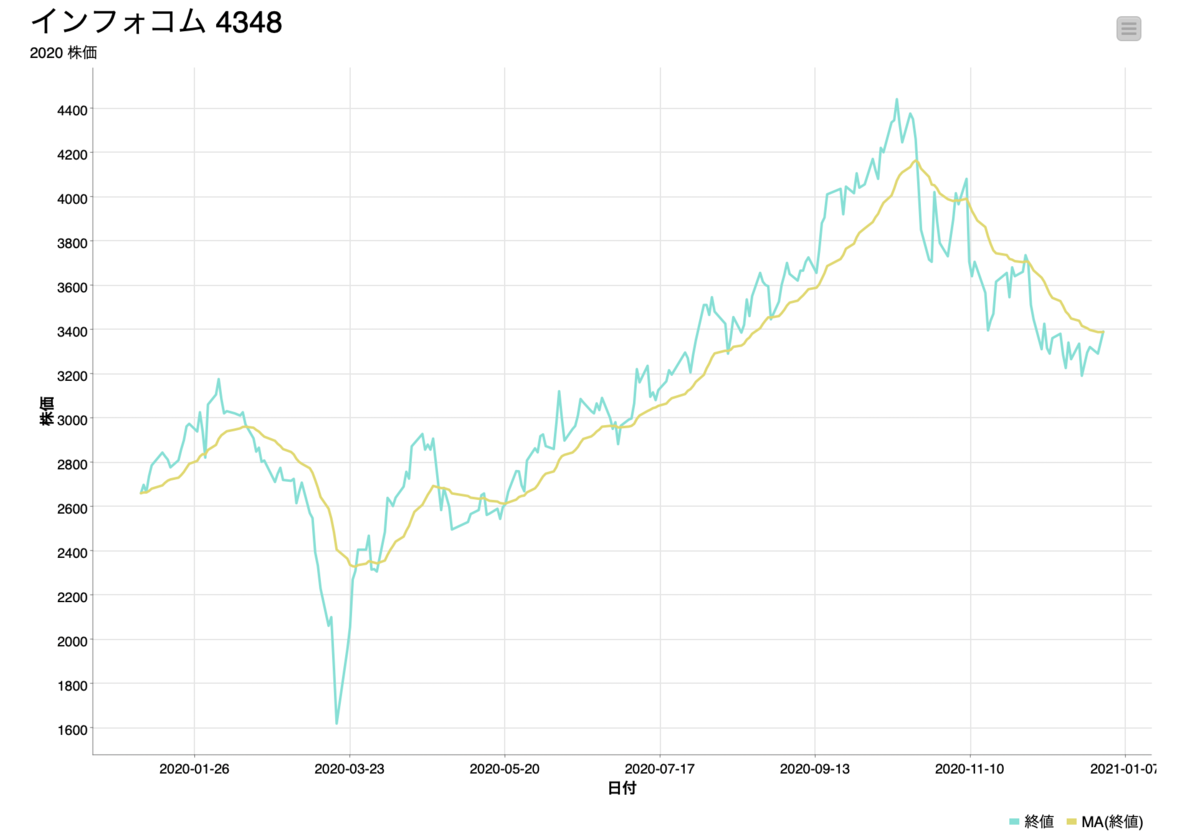Click the subtitle 2020 株価
The image size is (1200, 834).
point(64,53)
